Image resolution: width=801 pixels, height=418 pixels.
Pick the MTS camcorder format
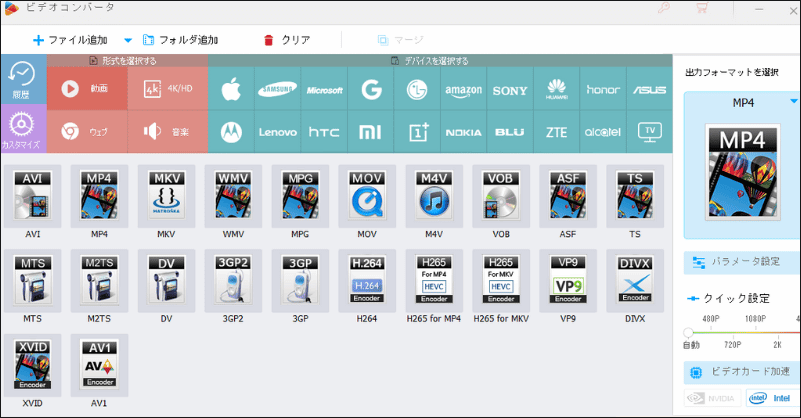(x=33, y=281)
